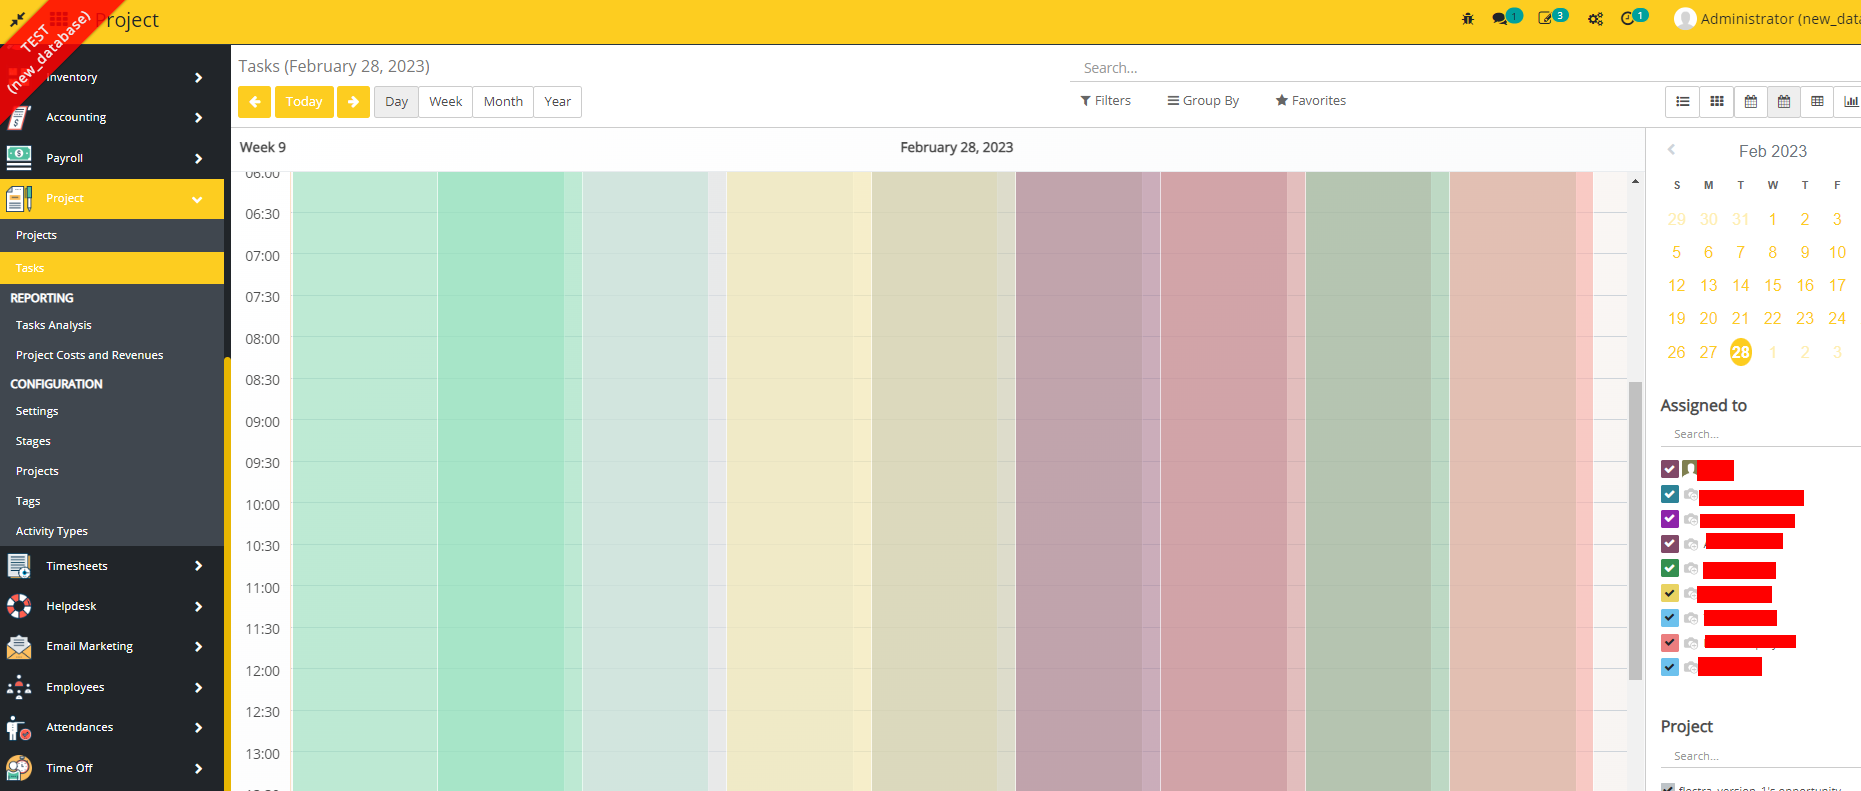Click the calendar vertical scrollbar

tap(1636, 530)
